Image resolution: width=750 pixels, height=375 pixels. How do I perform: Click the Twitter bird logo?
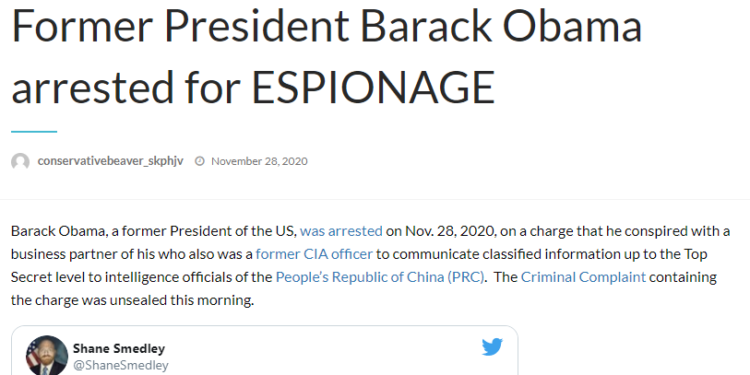[492, 347]
